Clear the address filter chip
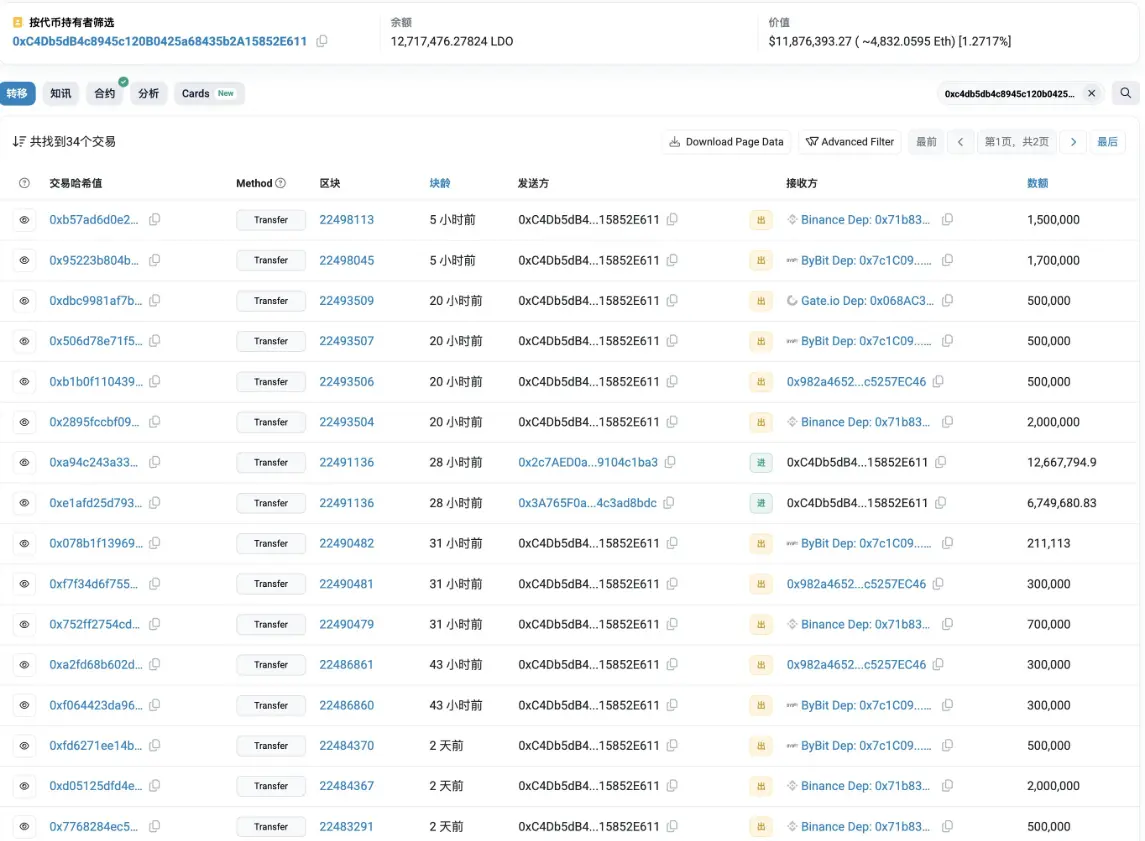The width and height of the screenshot is (1145, 841). pos(1092,93)
